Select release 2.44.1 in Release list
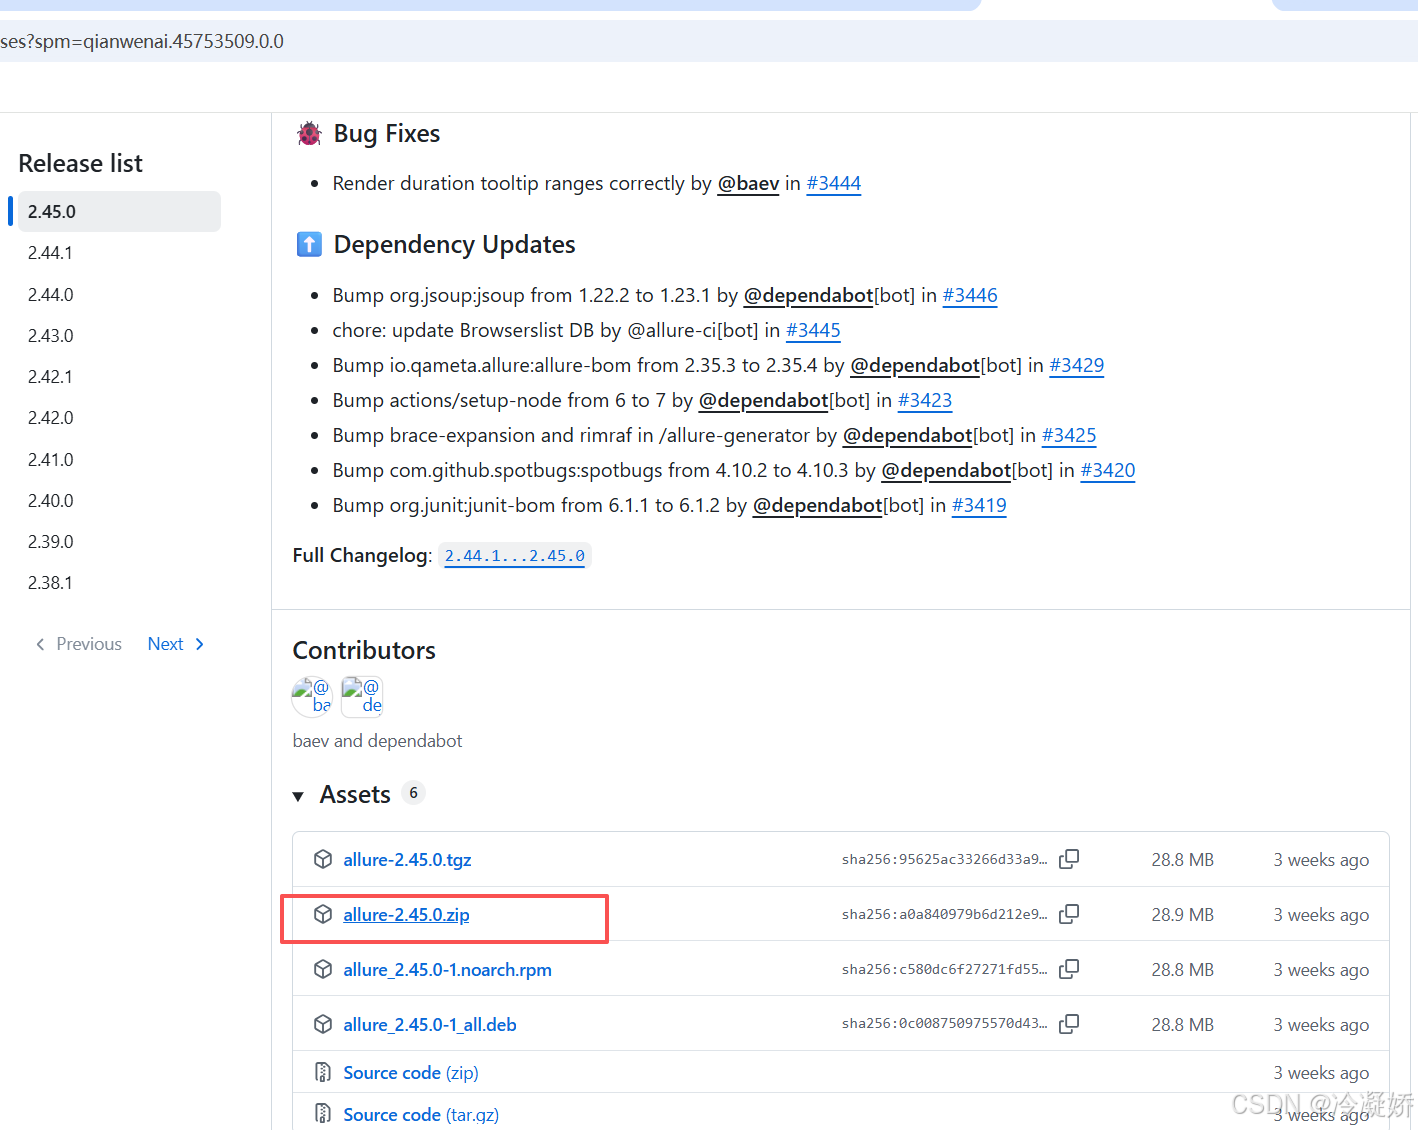The height and width of the screenshot is (1130, 1418). (x=50, y=253)
